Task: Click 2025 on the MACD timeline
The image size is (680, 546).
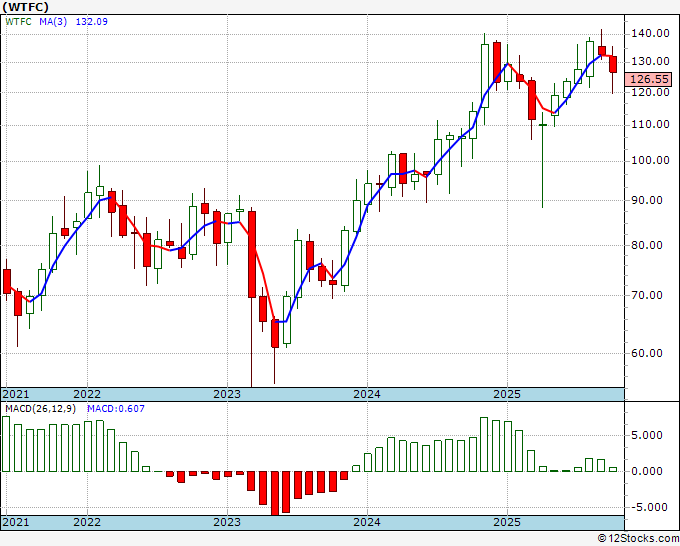Action: (507, 522)
